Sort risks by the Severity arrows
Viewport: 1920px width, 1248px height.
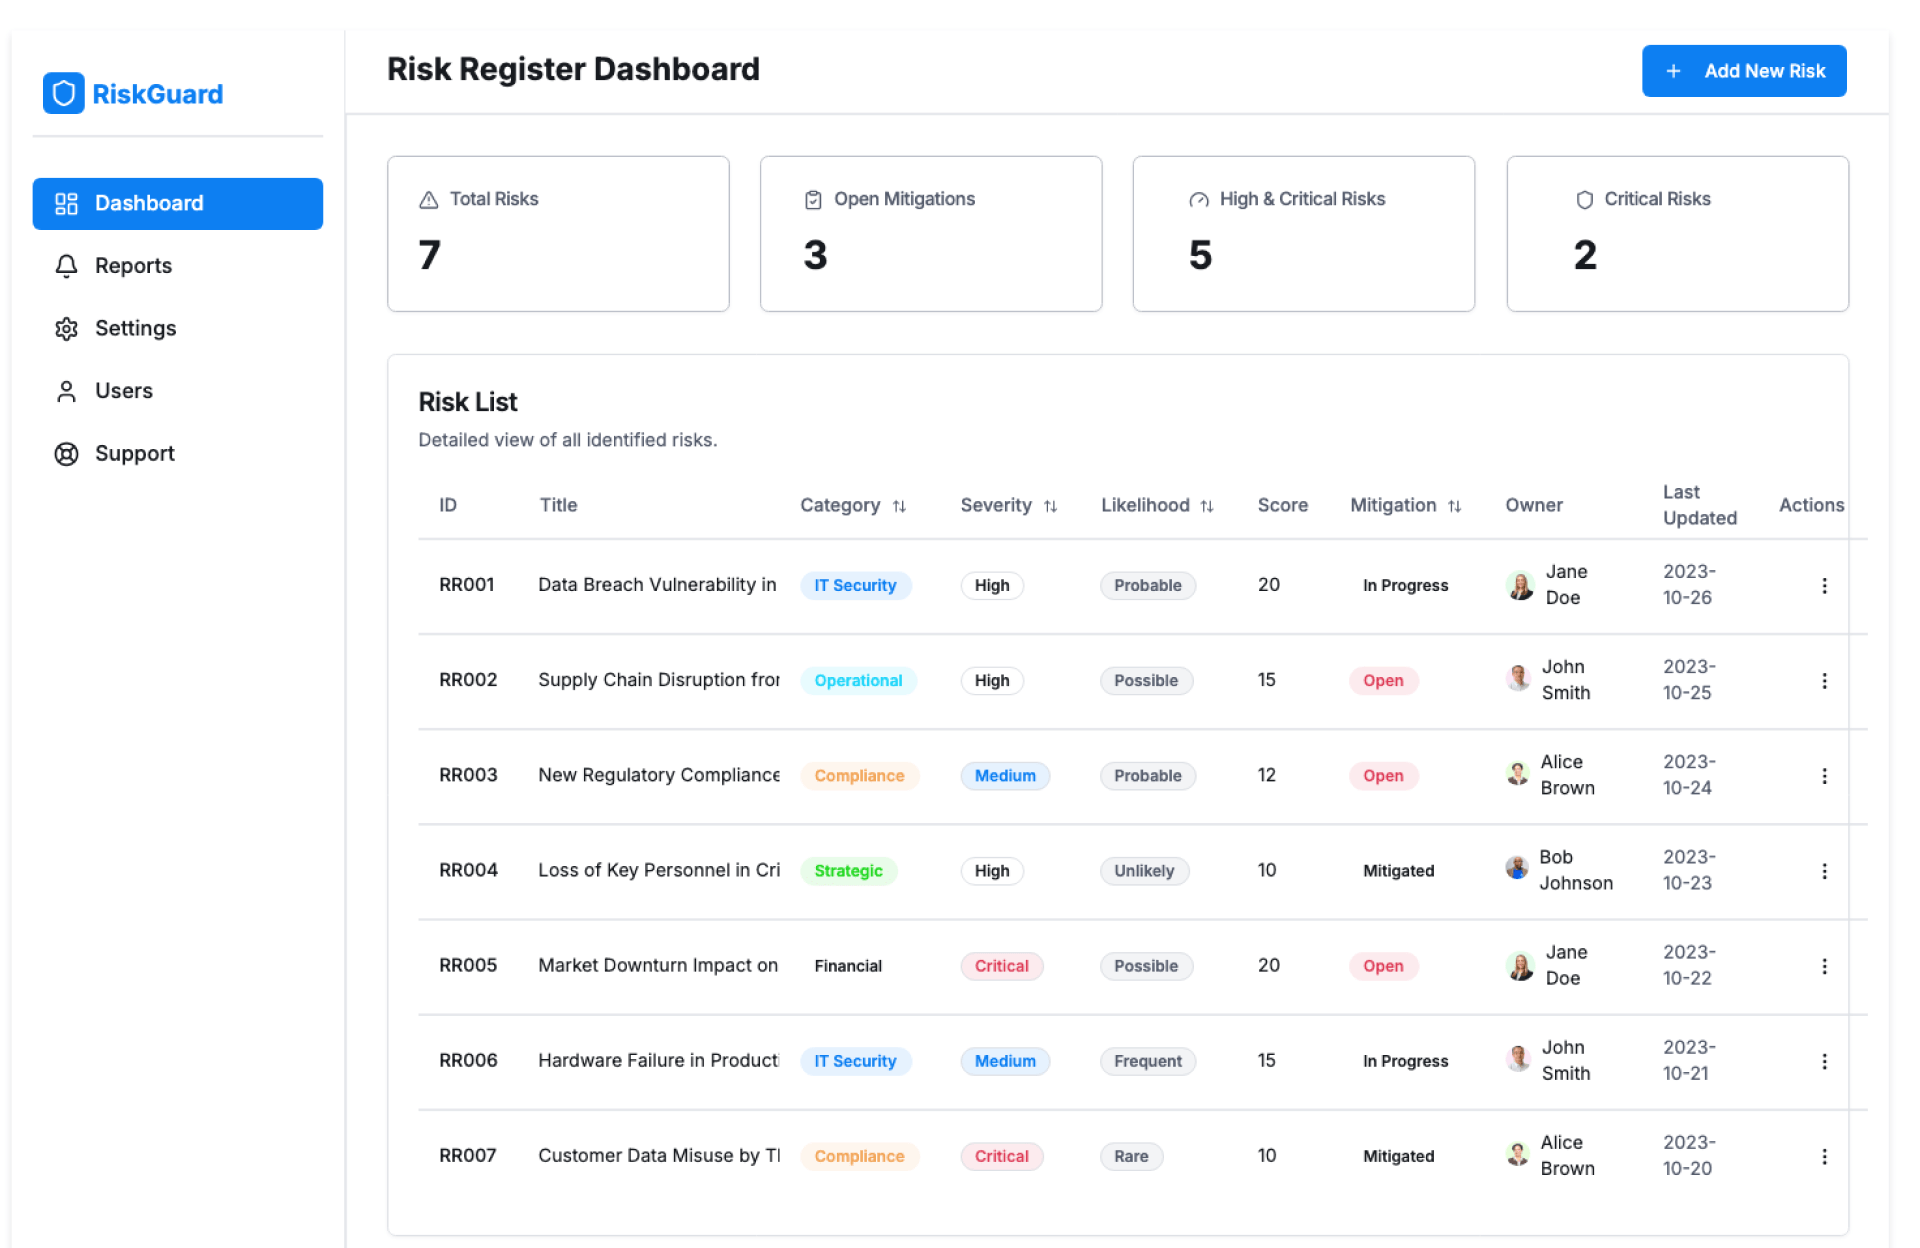(x=1050, y=506)
